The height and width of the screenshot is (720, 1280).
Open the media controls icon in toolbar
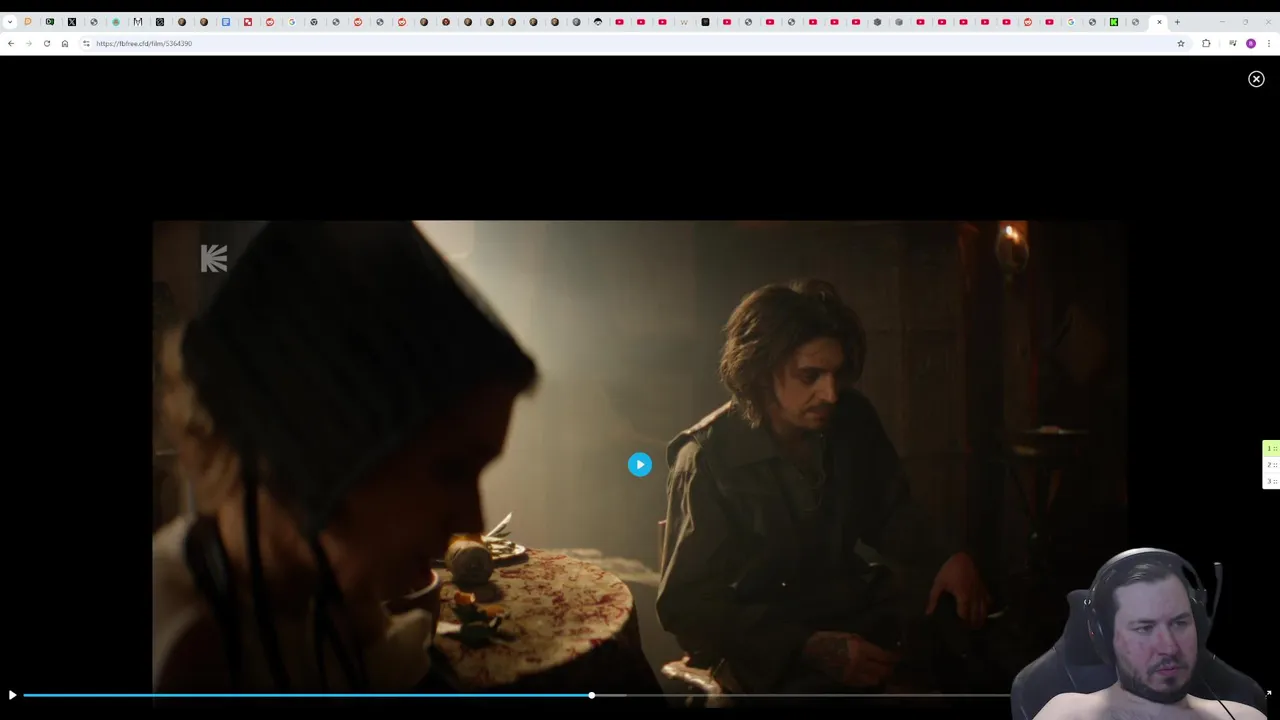click(x=1233, y=43)
